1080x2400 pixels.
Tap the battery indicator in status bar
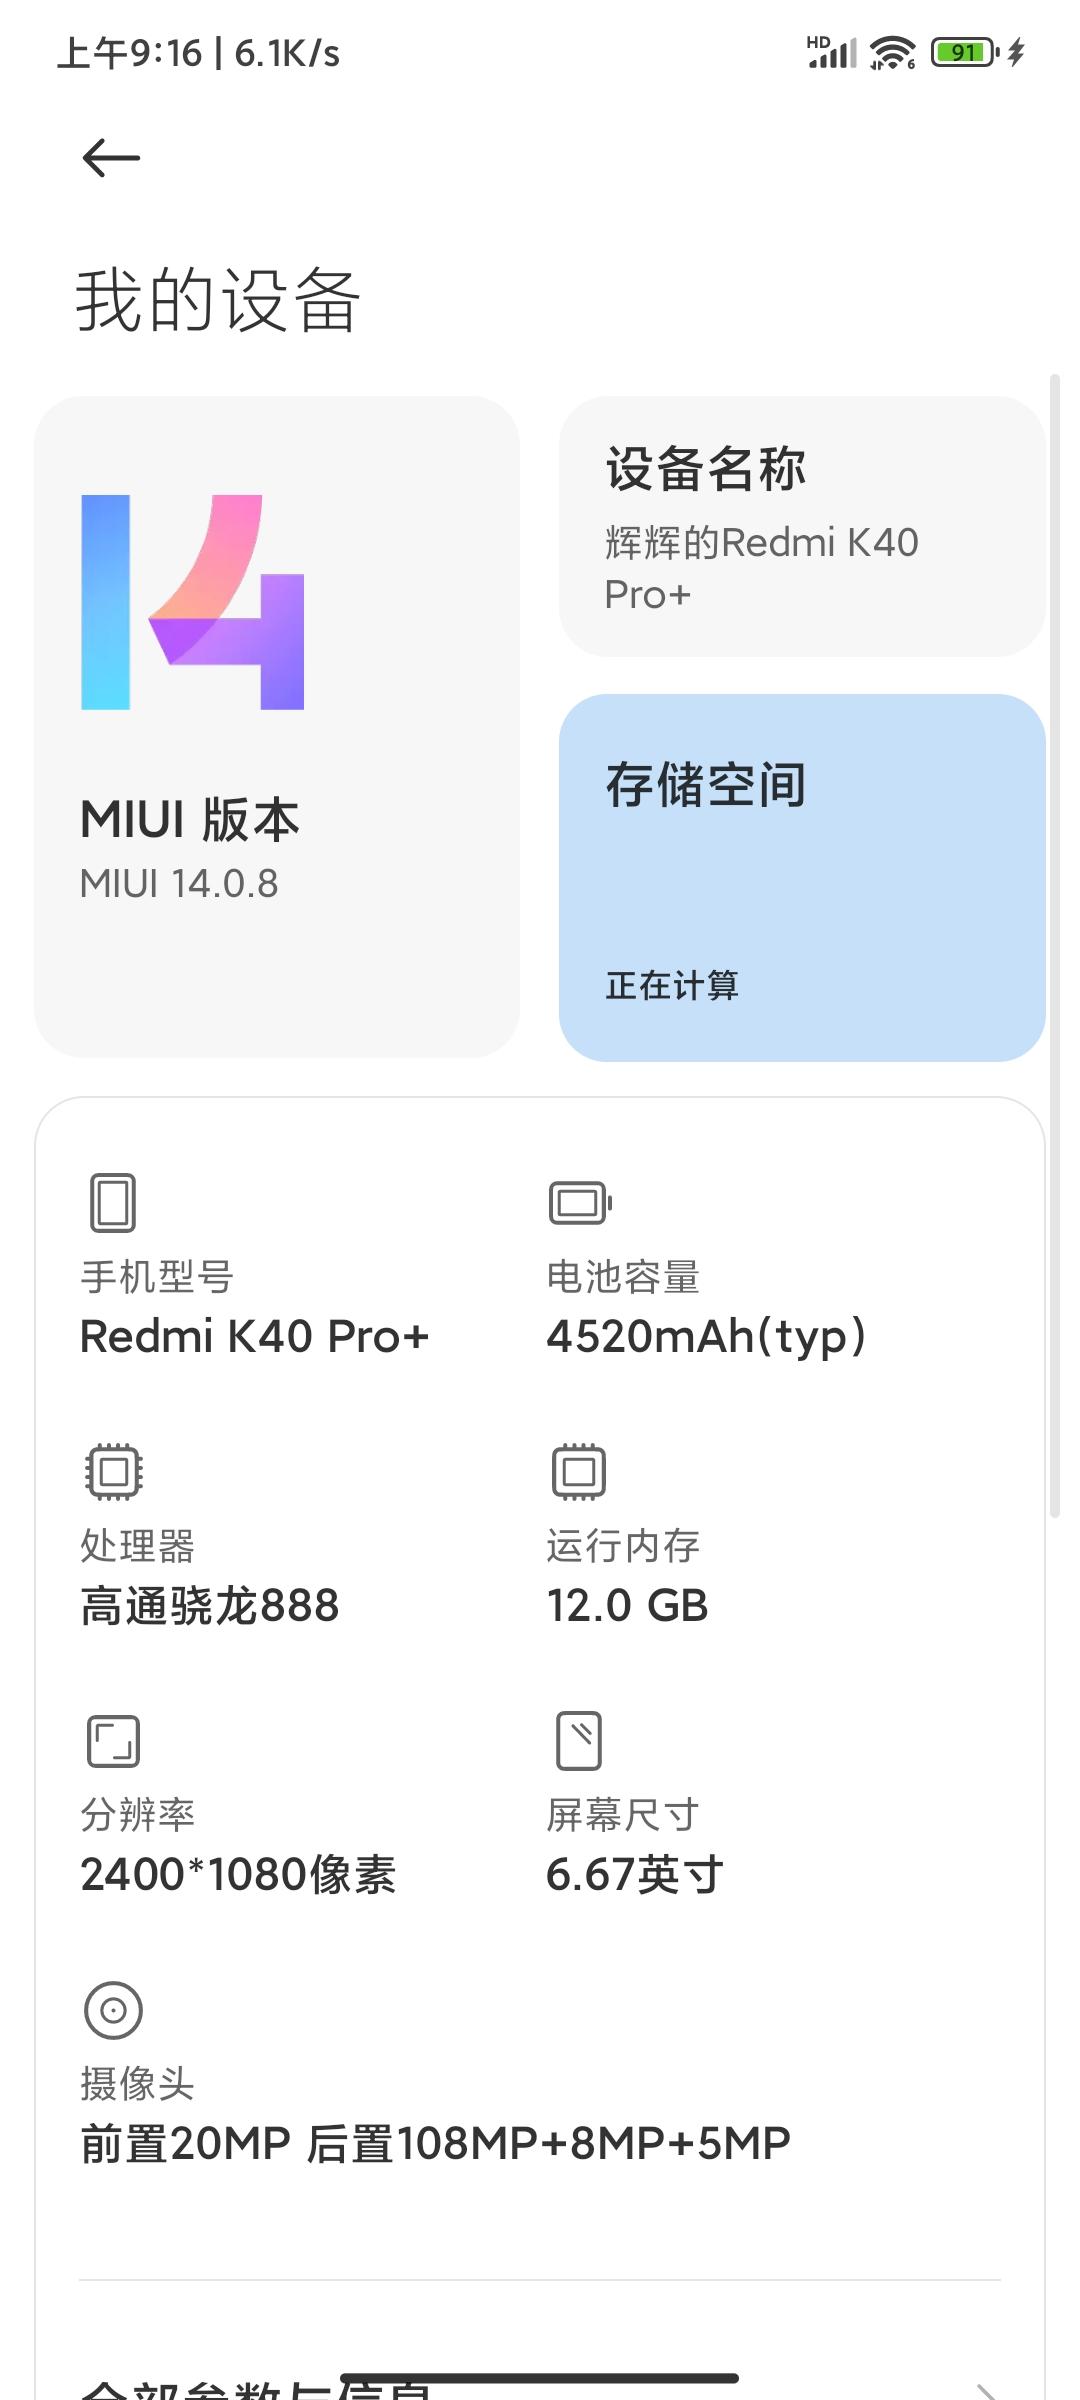[965, 53]
